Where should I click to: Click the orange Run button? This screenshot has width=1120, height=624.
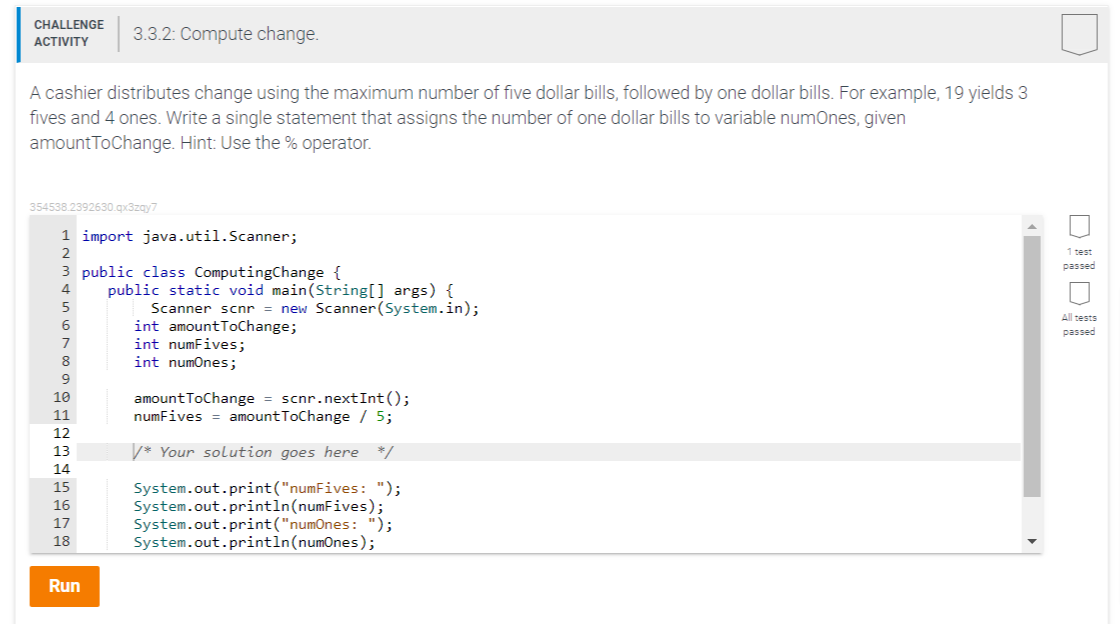click(64, 586)
